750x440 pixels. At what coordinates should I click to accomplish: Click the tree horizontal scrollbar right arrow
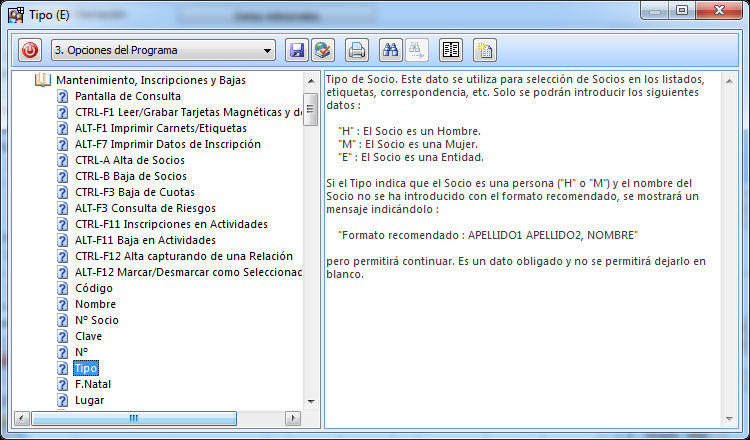coord(293,418)
